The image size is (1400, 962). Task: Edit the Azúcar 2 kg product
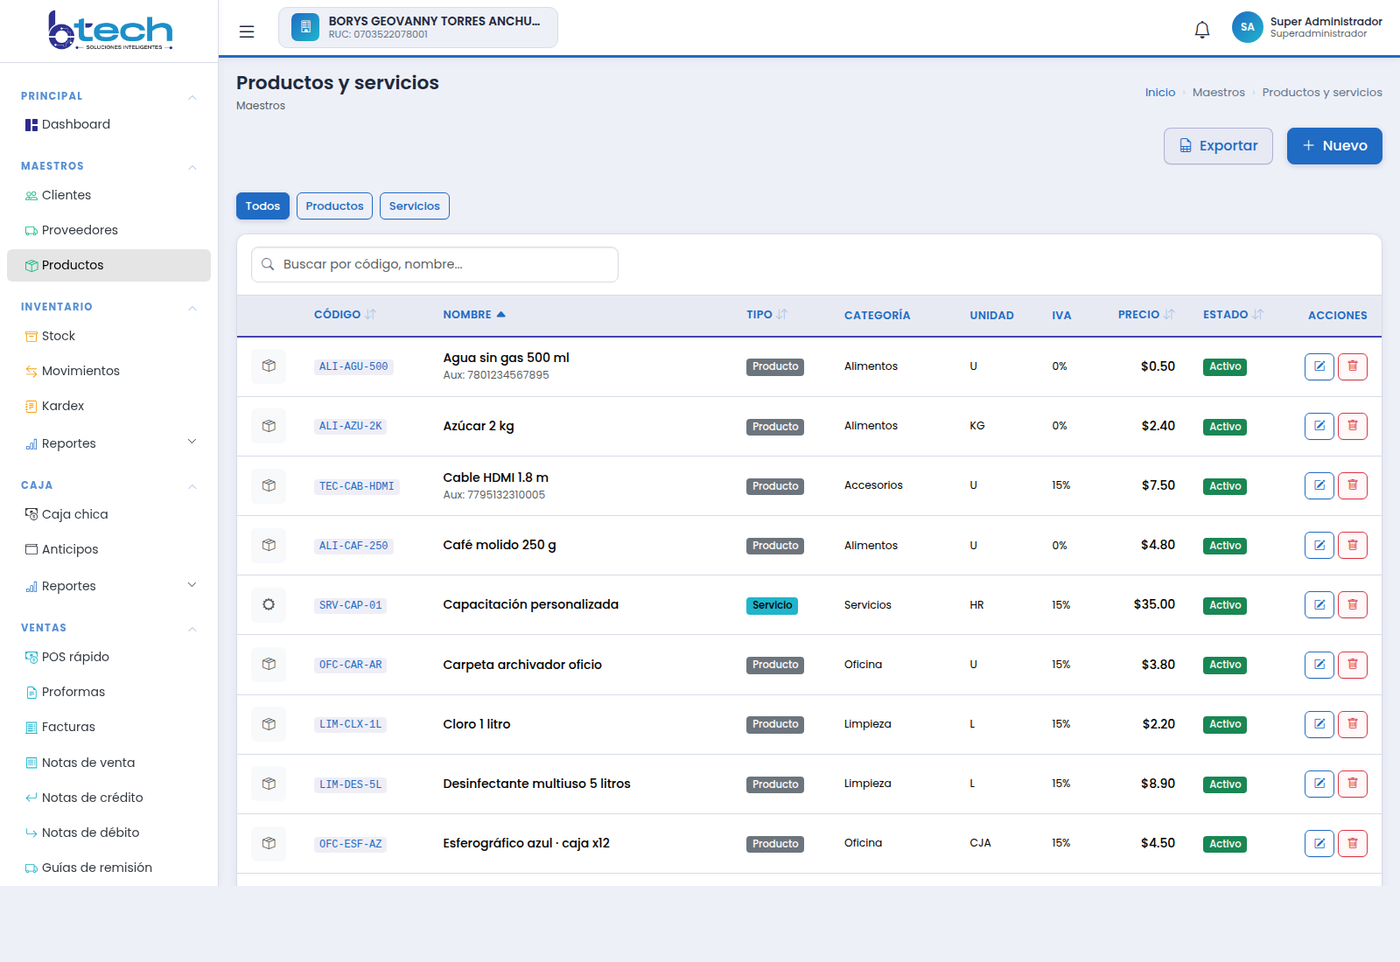coord(1319,426)
